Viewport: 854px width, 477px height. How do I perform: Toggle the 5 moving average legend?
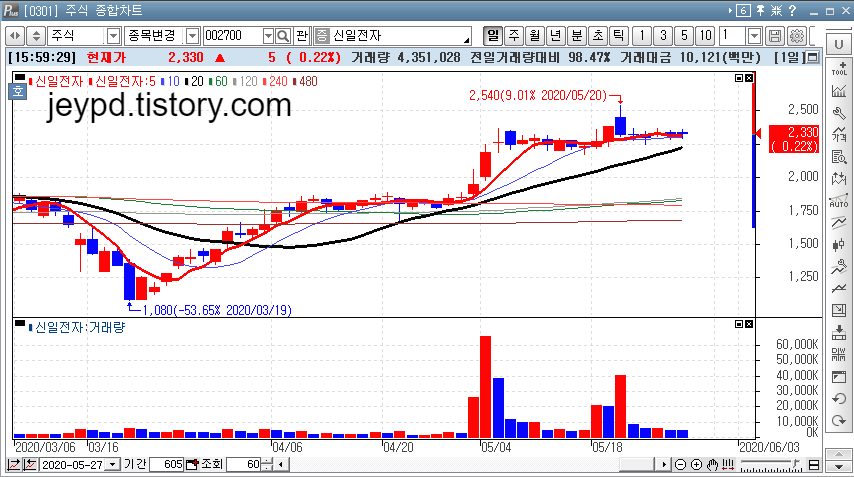123,82
